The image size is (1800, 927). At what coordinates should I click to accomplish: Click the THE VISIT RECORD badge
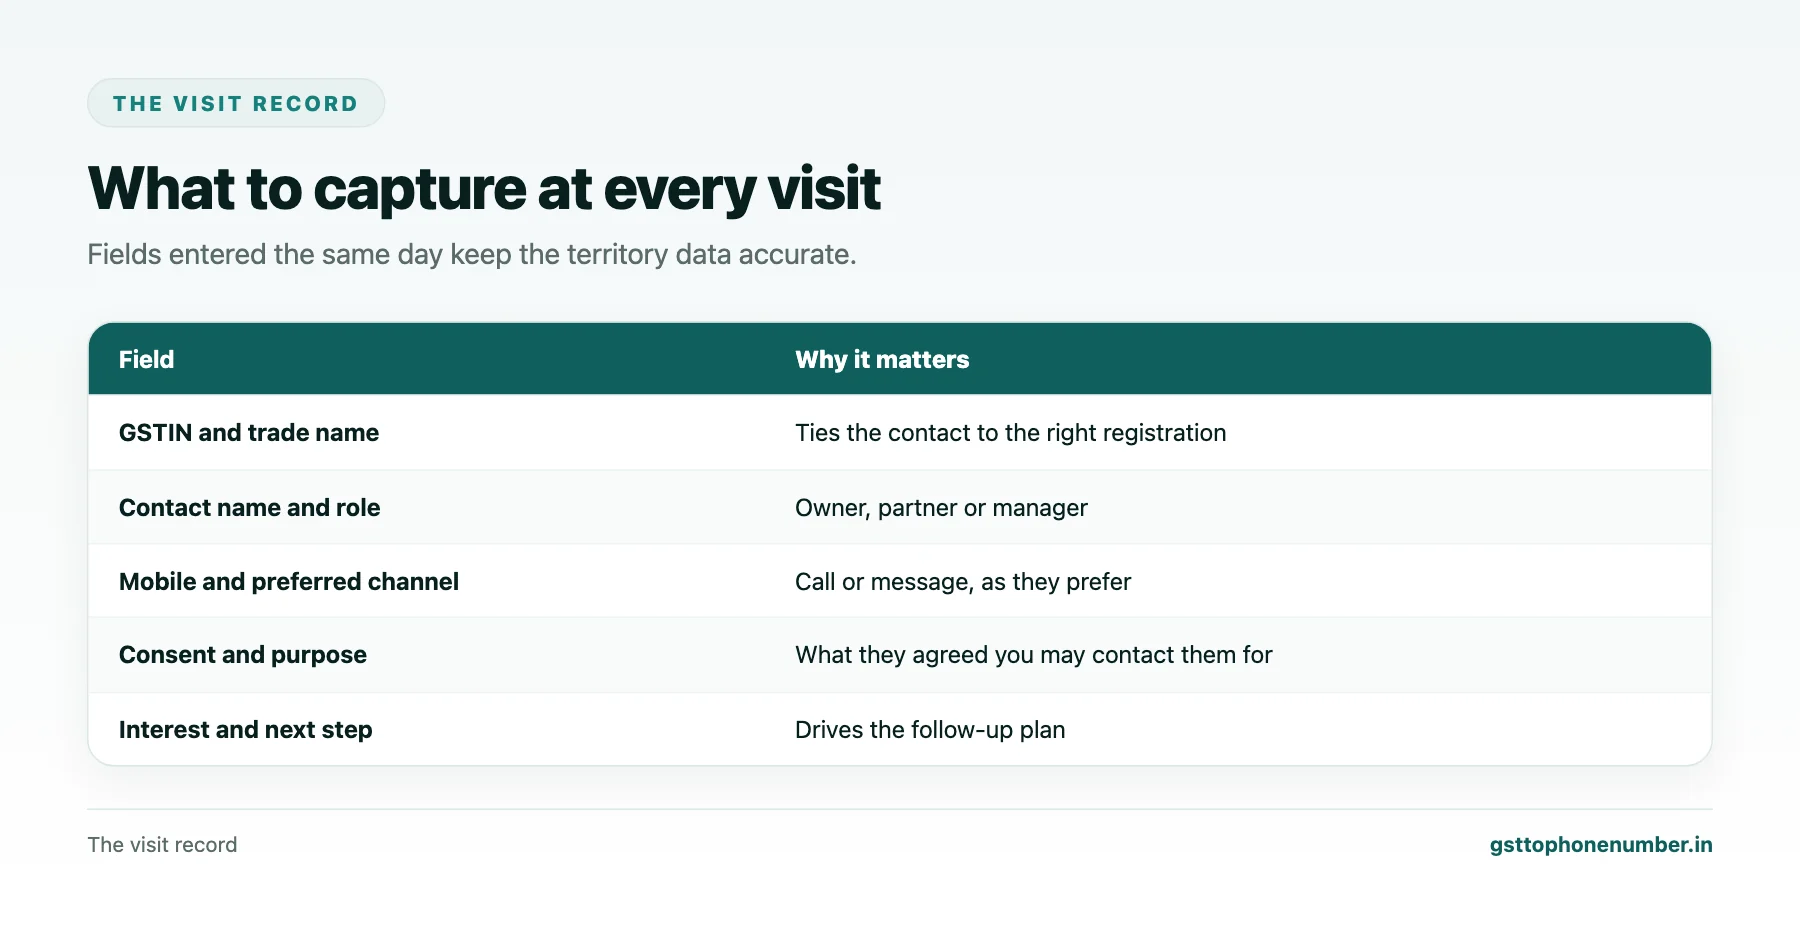(236, 103)
